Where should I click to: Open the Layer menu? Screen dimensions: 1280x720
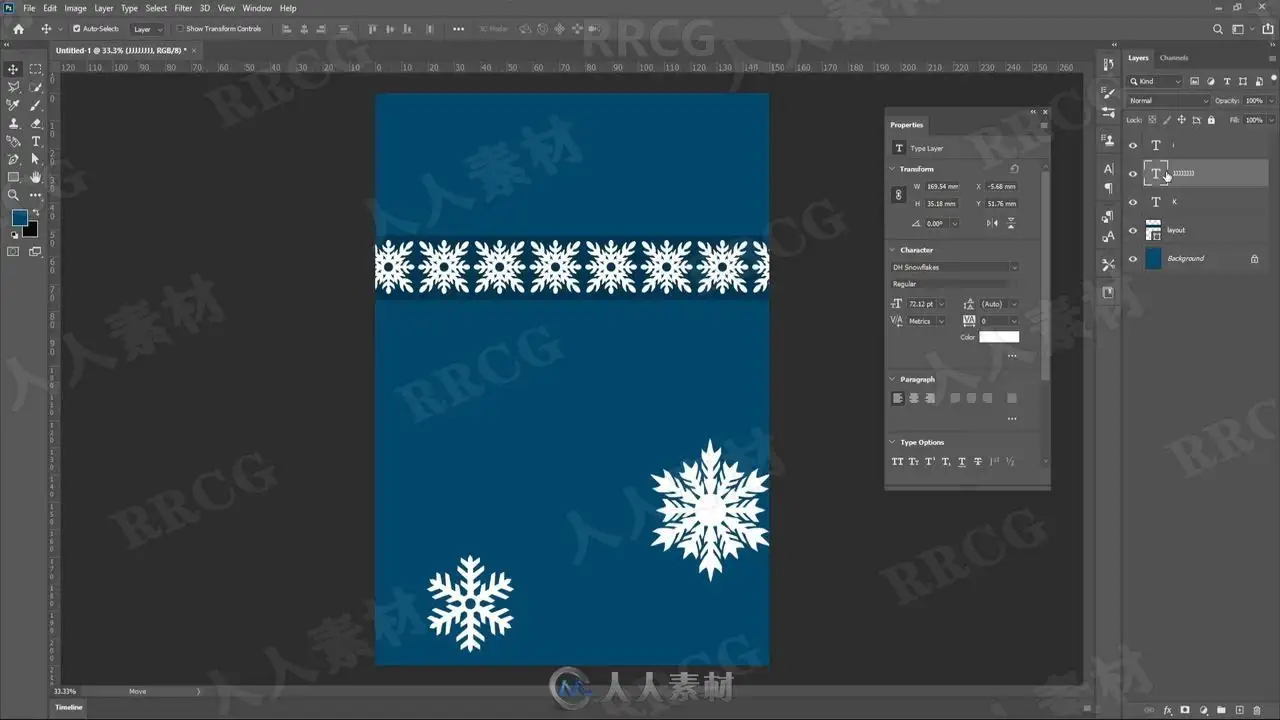tap(104, 8)
